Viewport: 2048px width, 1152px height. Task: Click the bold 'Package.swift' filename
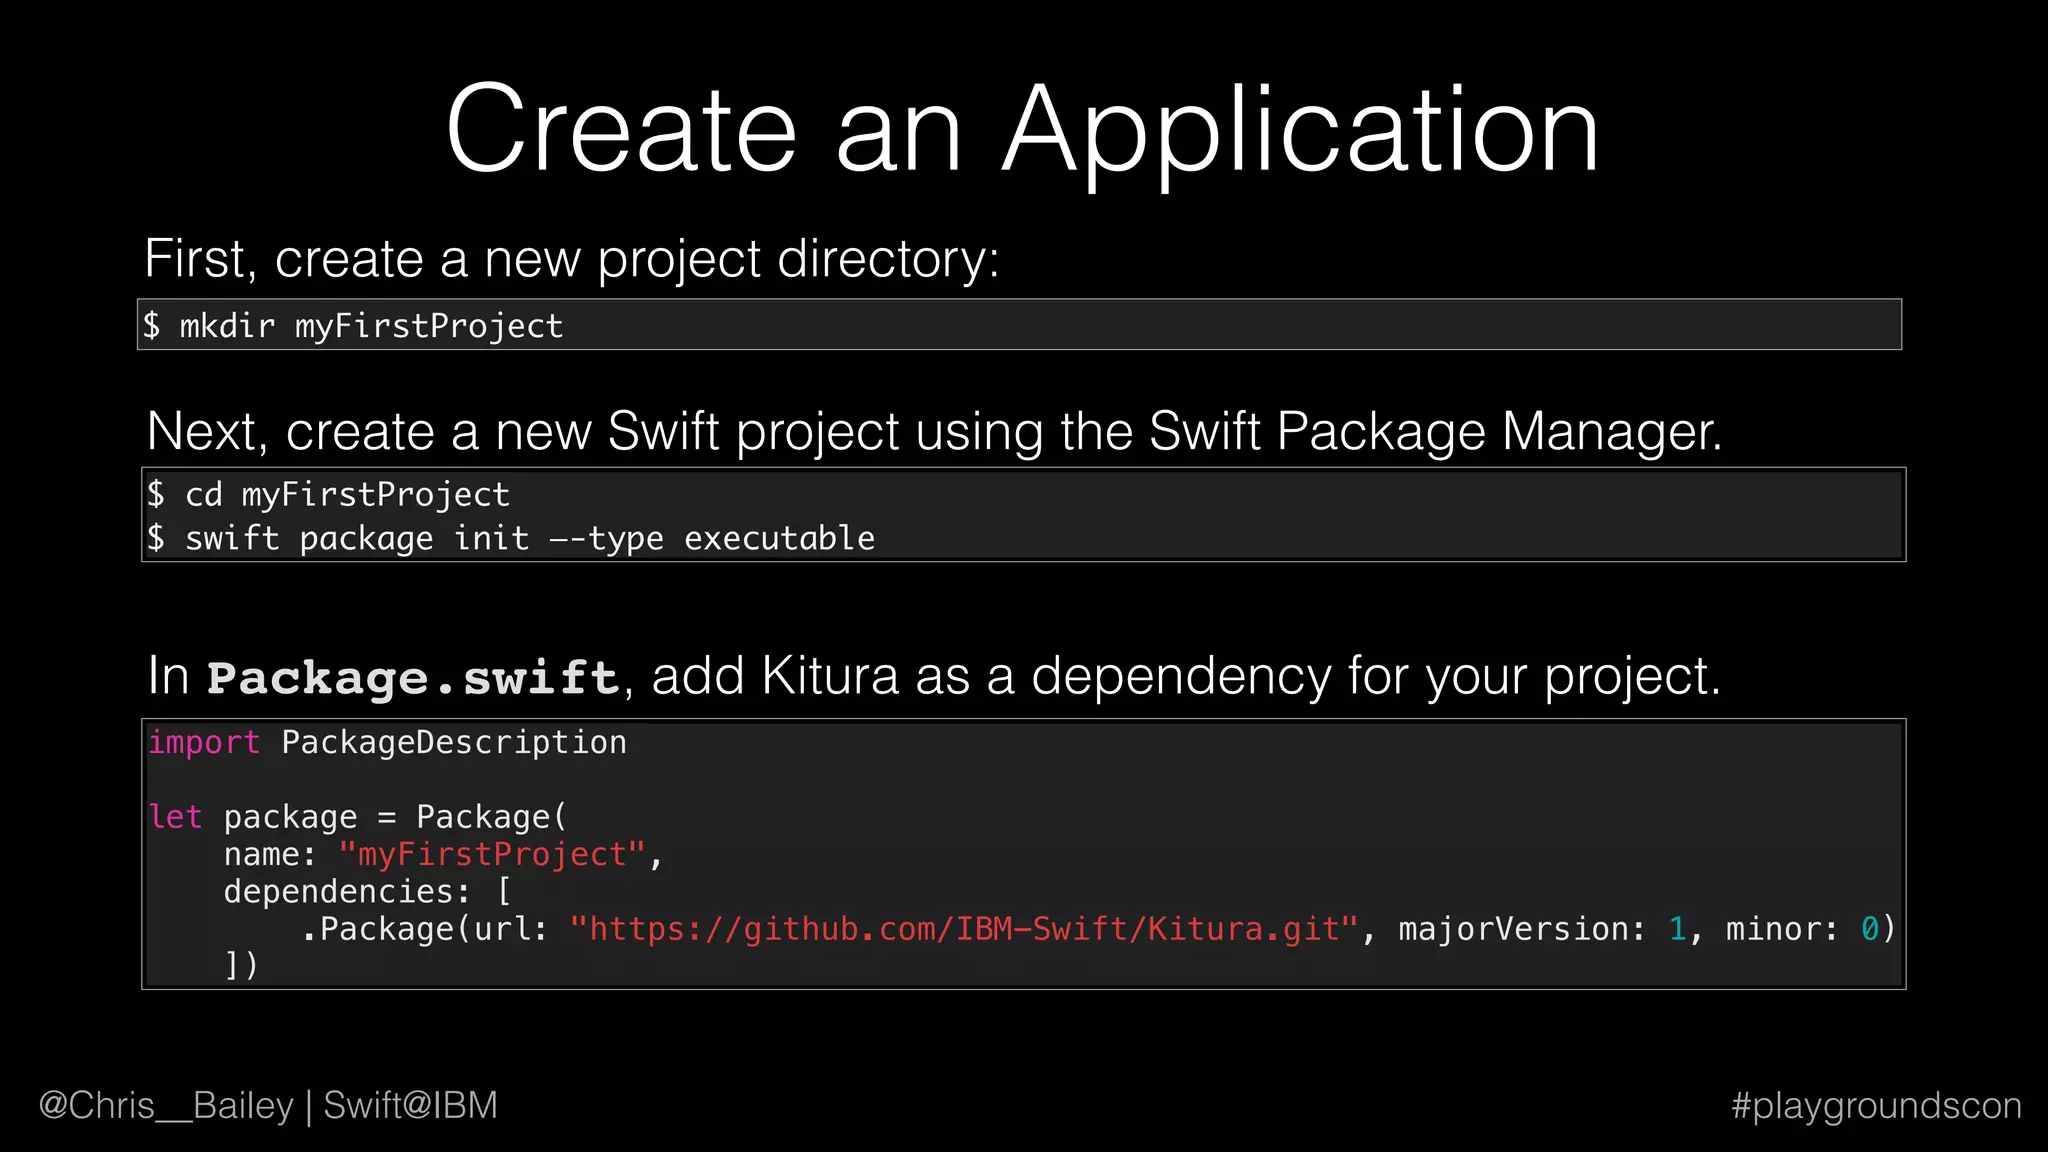pos(413,678)
